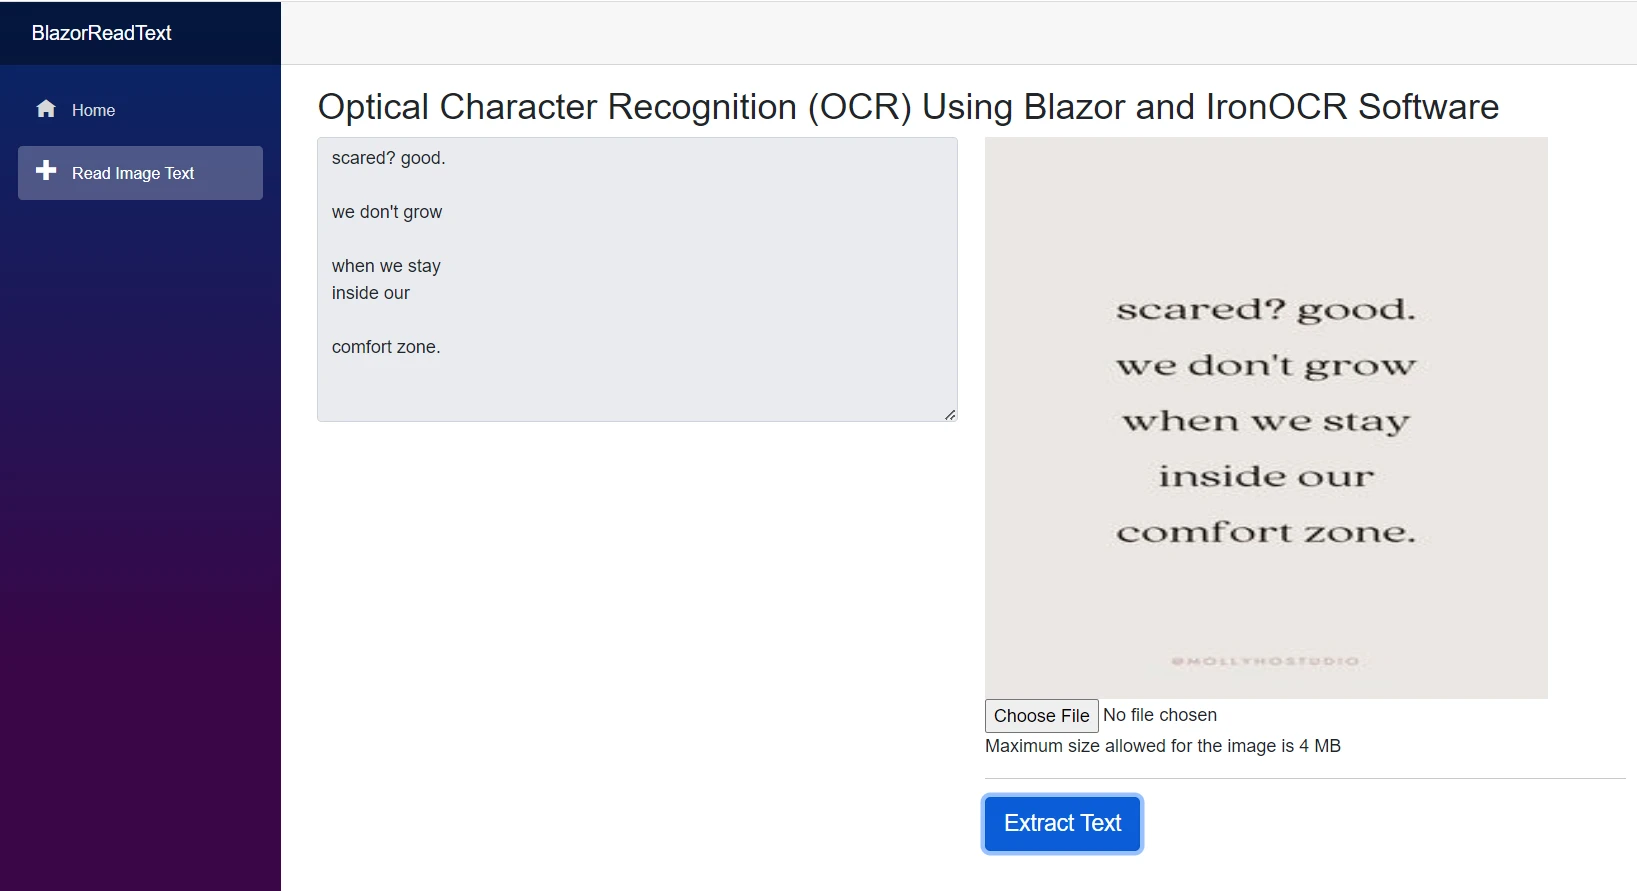Click the @mollyhostudio watermark in the image
This screenshot has width=1637, height=891.
click(x=1265, y=661)
